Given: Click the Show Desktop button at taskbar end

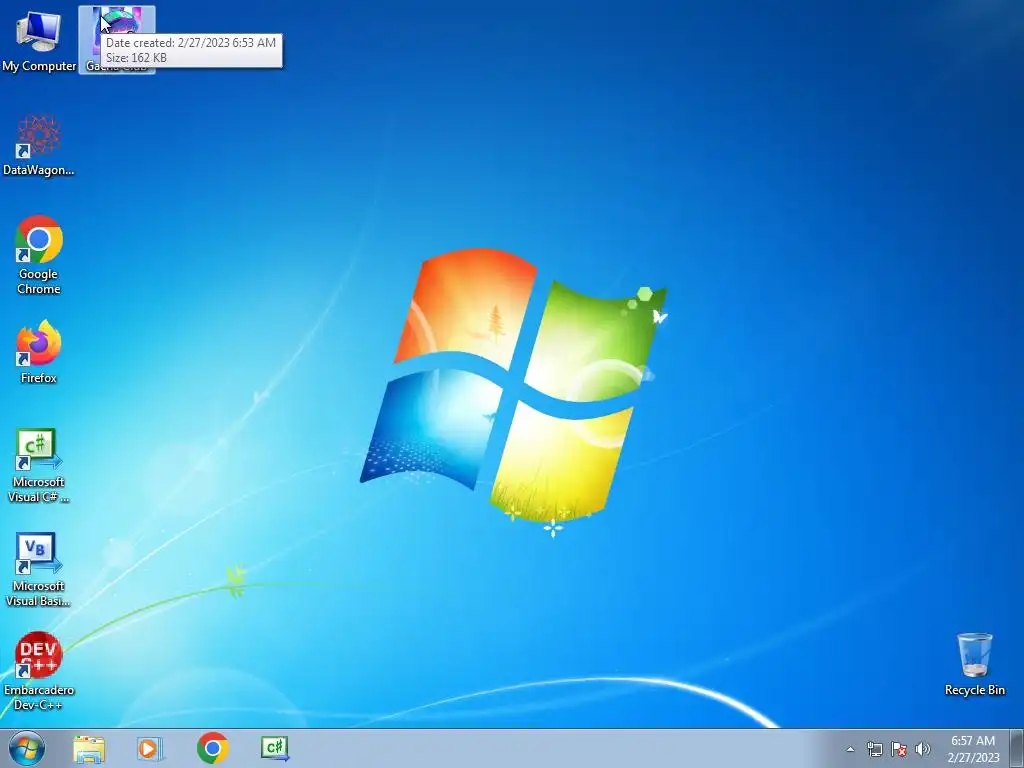Looking at the screenshot, I should [x=1017, y=748].
